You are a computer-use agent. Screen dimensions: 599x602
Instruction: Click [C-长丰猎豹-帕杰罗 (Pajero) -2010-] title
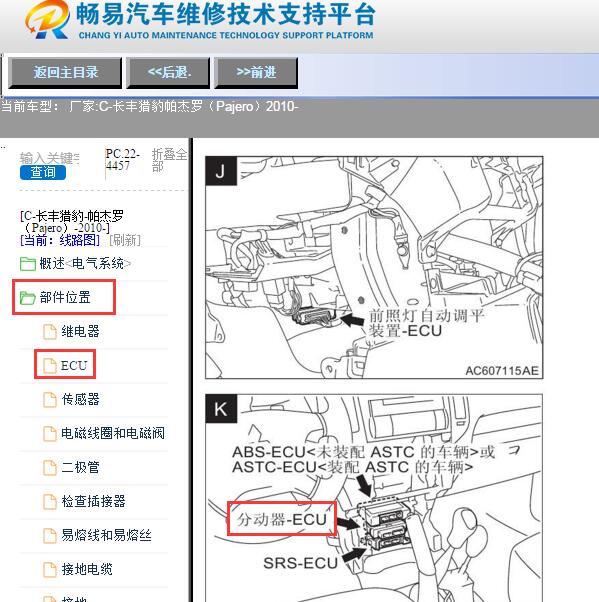coord(72,222)
